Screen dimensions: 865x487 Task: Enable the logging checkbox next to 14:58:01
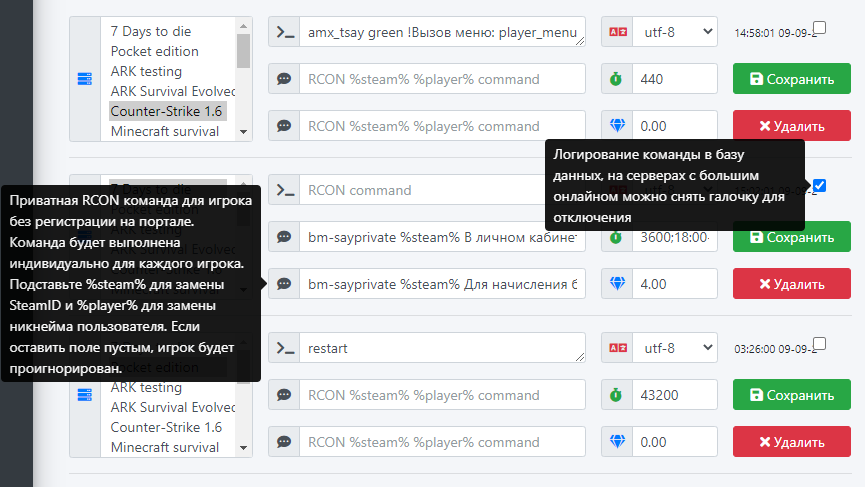click(820, 27)
